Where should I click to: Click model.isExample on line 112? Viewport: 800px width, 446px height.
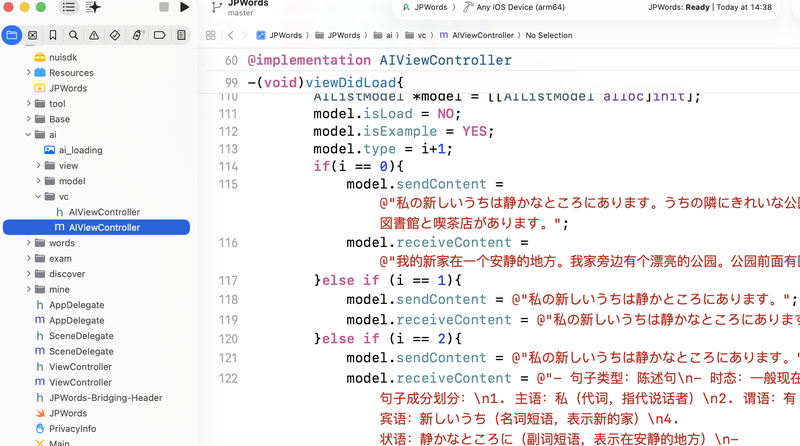375,132
